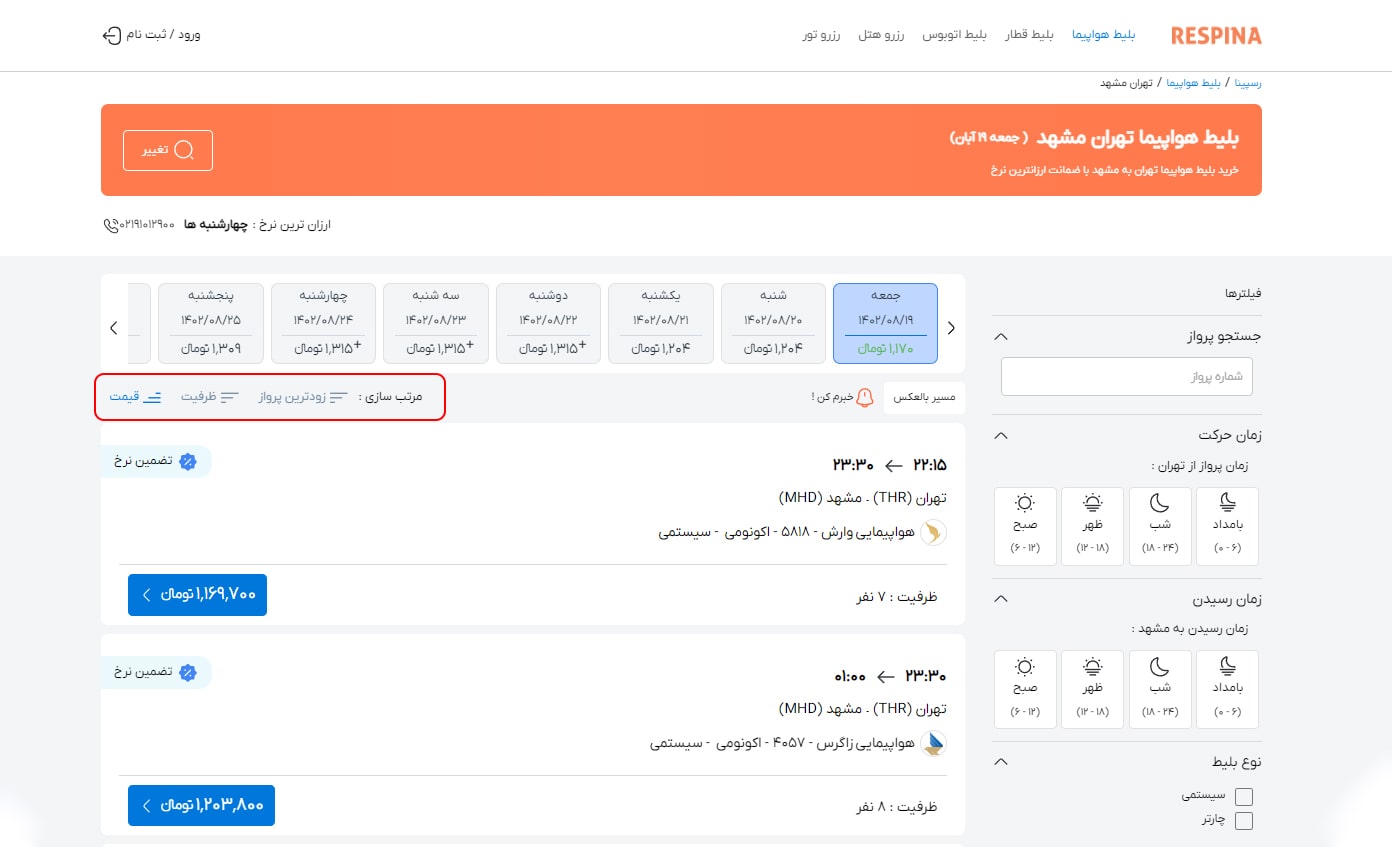Select the بامداد arrival time filter icon
The image size is (1392, 847).
coord(1227,666)
